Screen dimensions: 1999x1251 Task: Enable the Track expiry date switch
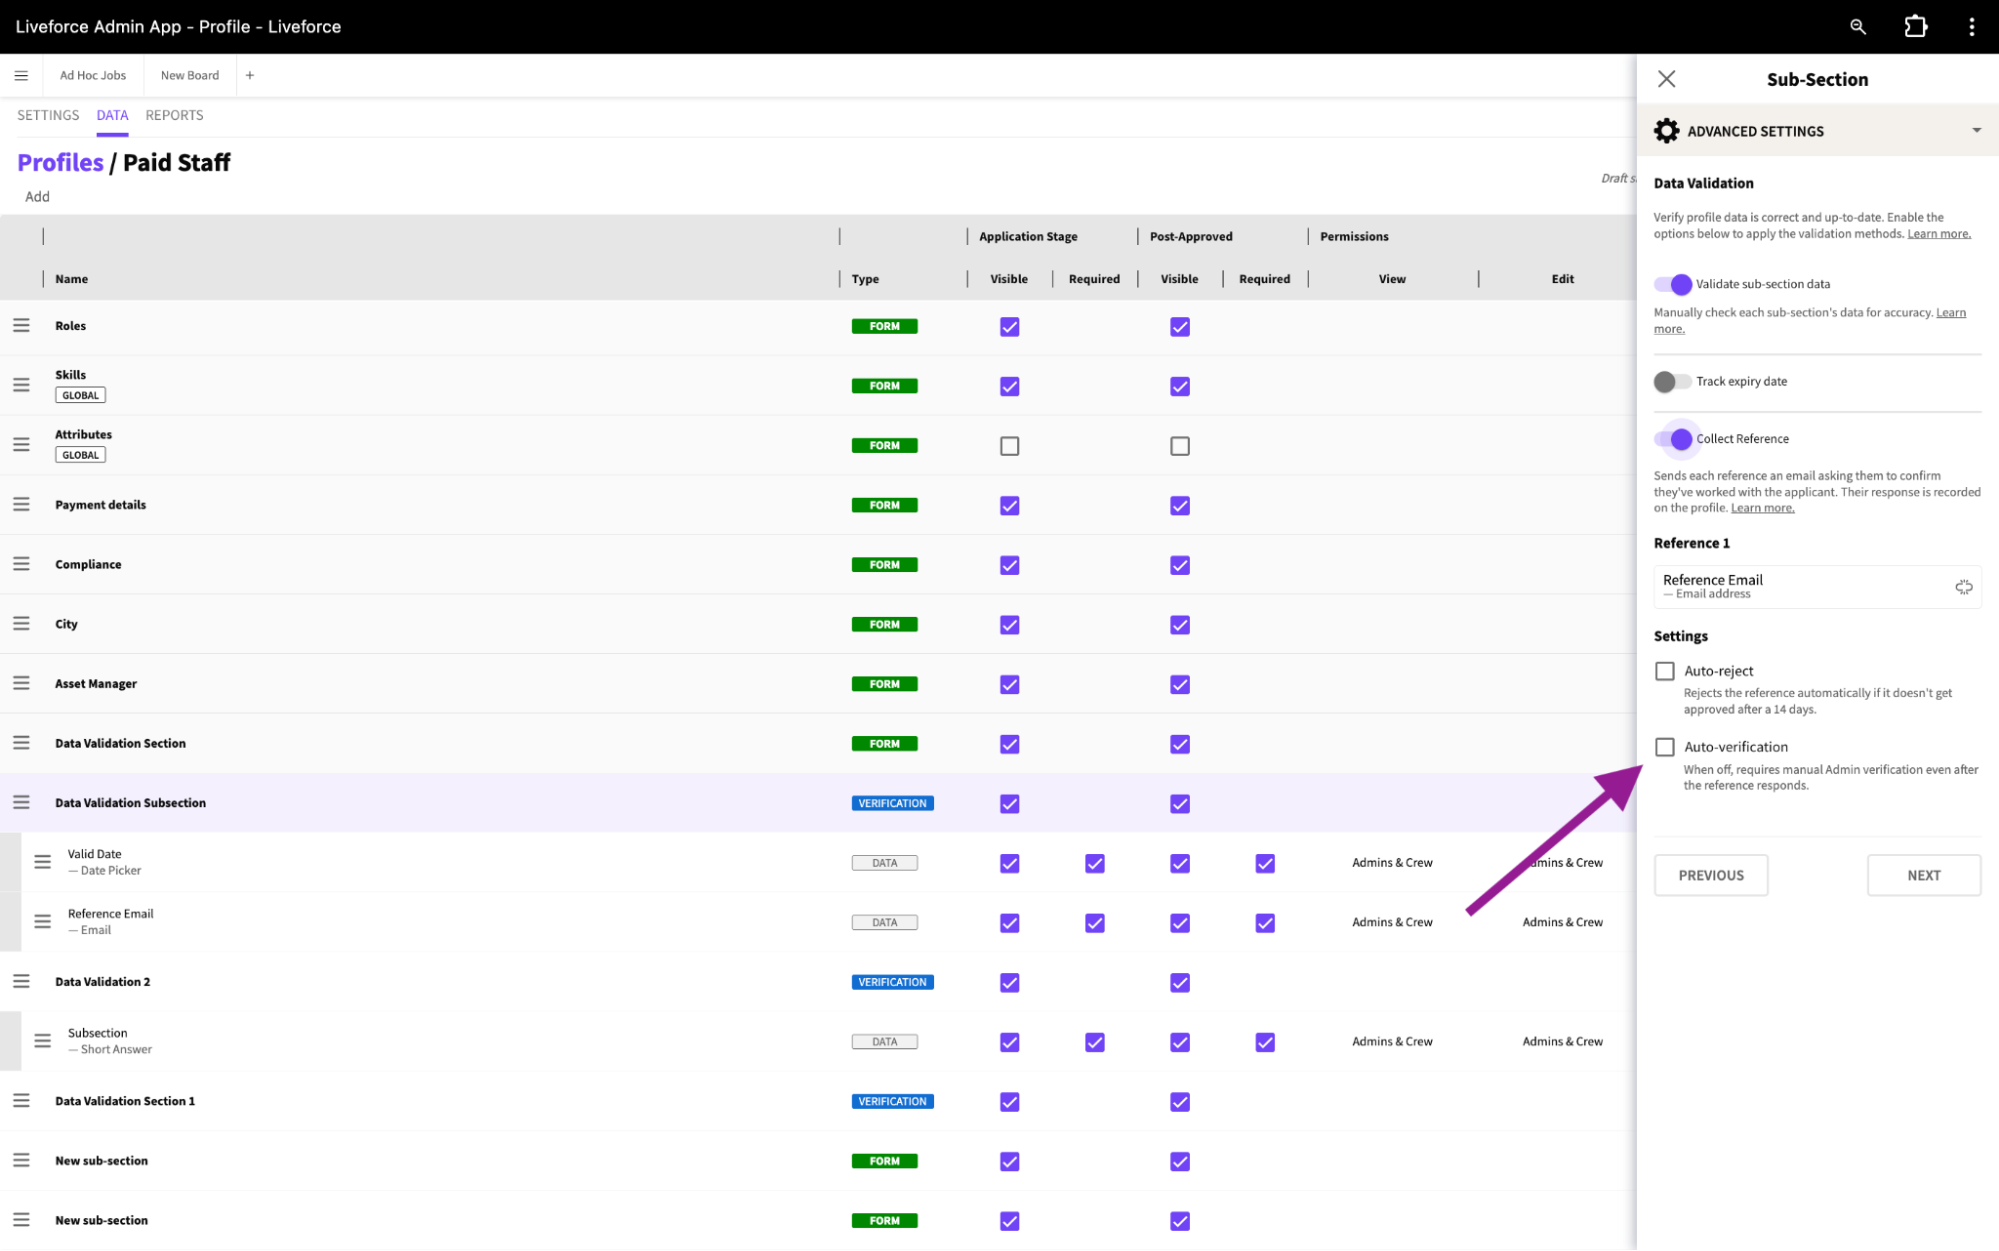point(1672,381)
